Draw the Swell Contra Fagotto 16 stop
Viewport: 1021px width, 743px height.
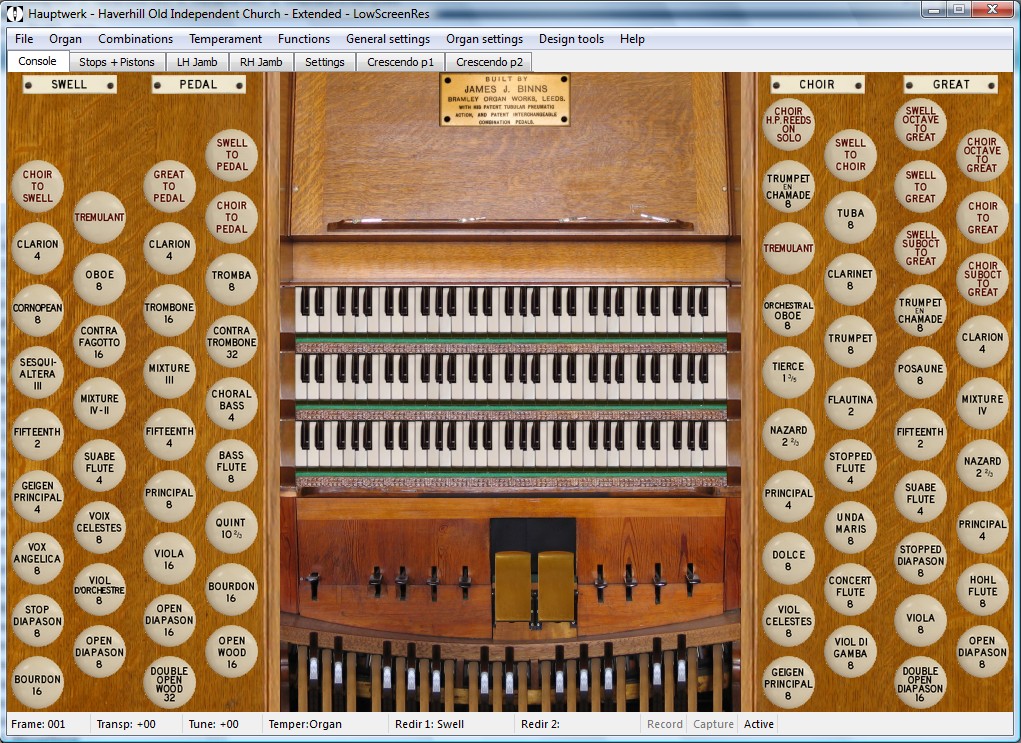[x=99, y=342]
